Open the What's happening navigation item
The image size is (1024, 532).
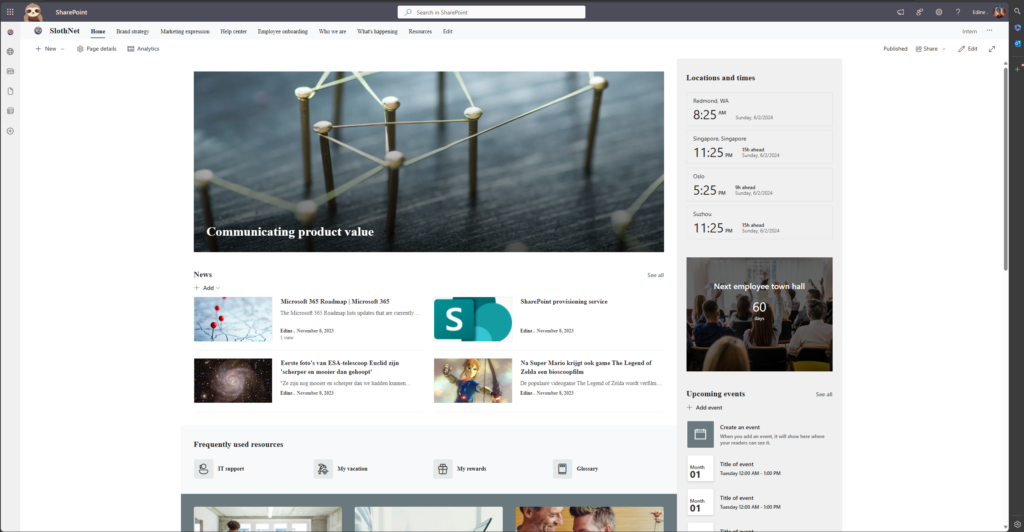click(377, 31)
